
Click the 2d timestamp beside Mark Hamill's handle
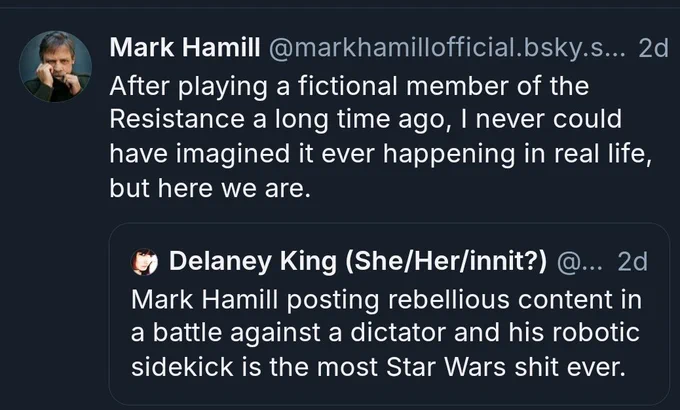(654, 48)
